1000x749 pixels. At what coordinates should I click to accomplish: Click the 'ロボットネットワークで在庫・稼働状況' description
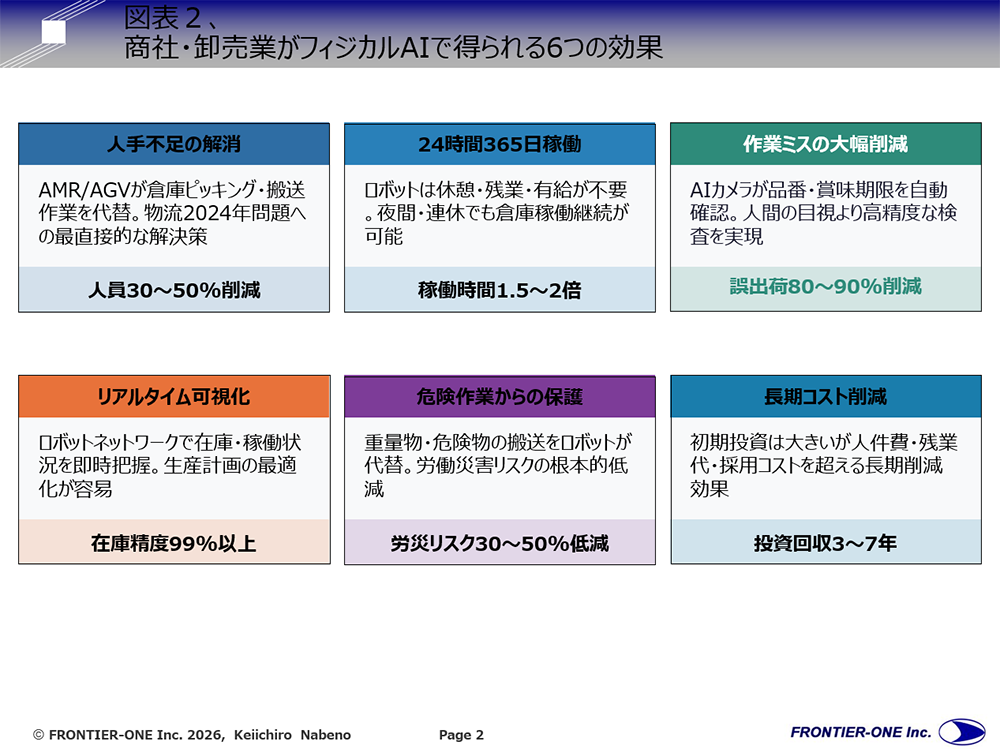click(x=170, y=466)
